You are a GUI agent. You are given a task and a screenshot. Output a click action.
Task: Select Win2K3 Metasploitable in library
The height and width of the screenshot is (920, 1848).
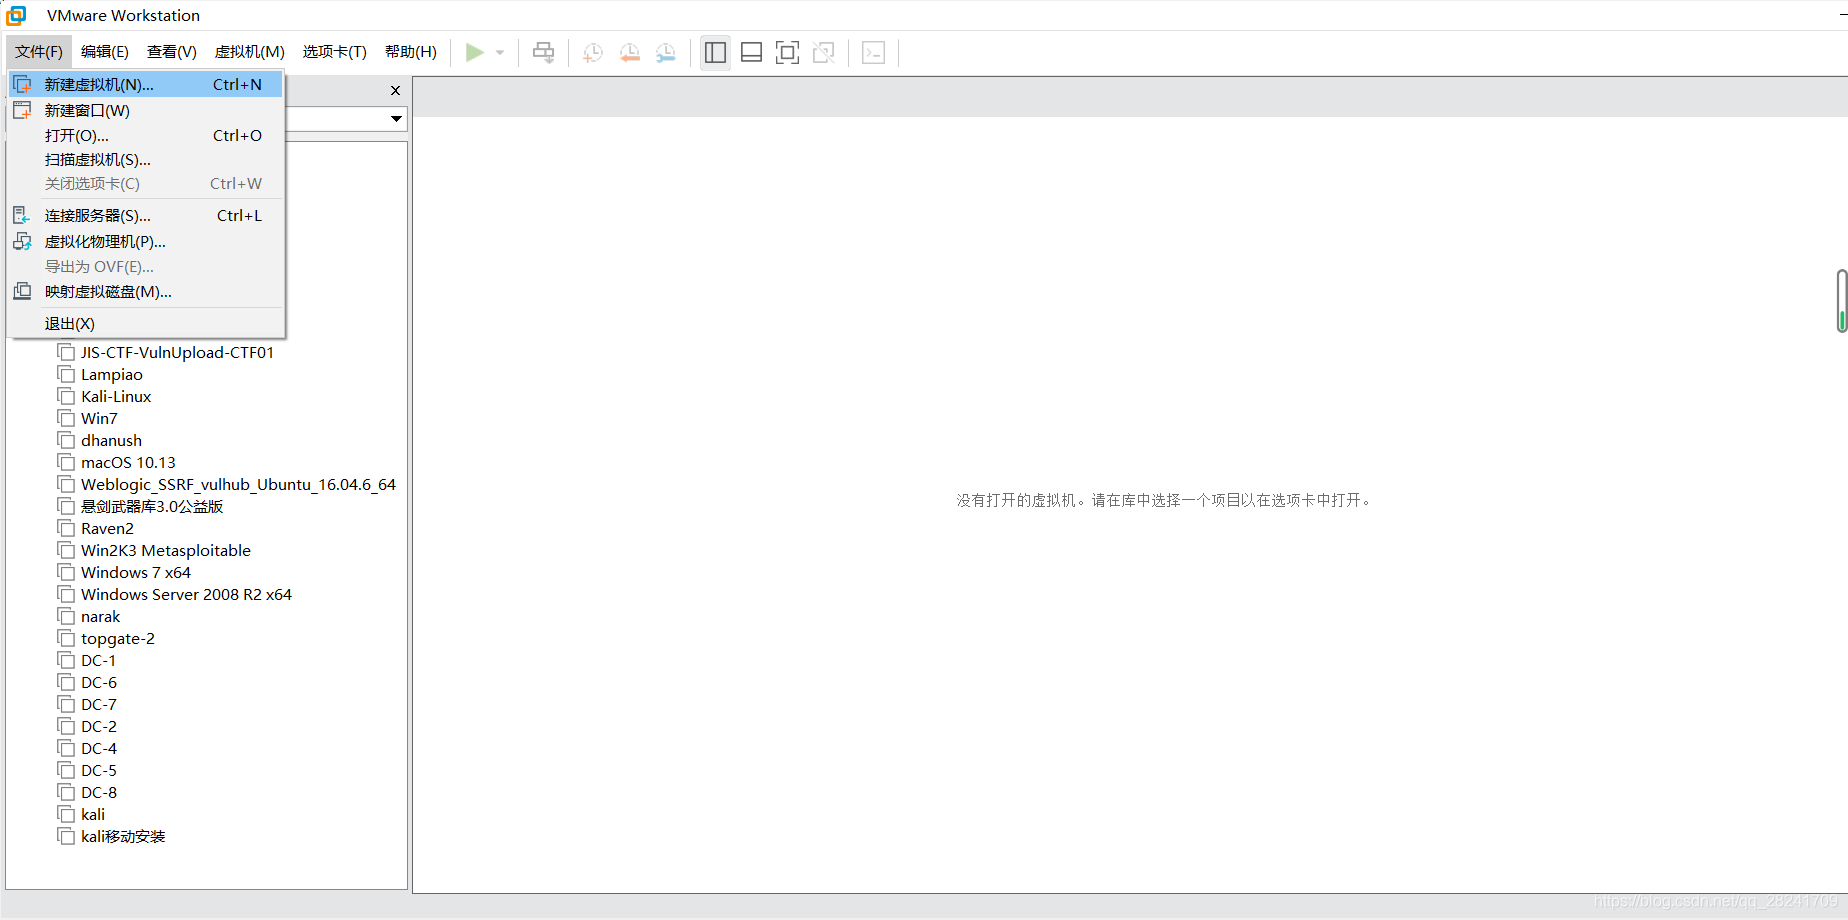point(166,551)
